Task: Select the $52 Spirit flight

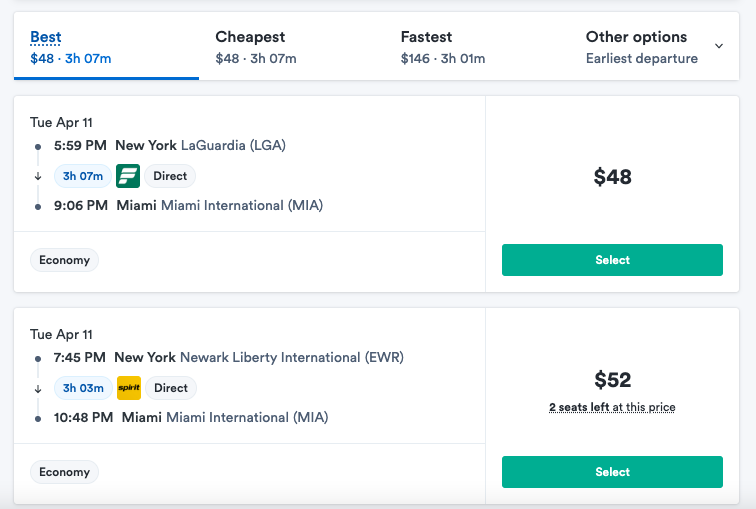Action: (x=612, y=472)
